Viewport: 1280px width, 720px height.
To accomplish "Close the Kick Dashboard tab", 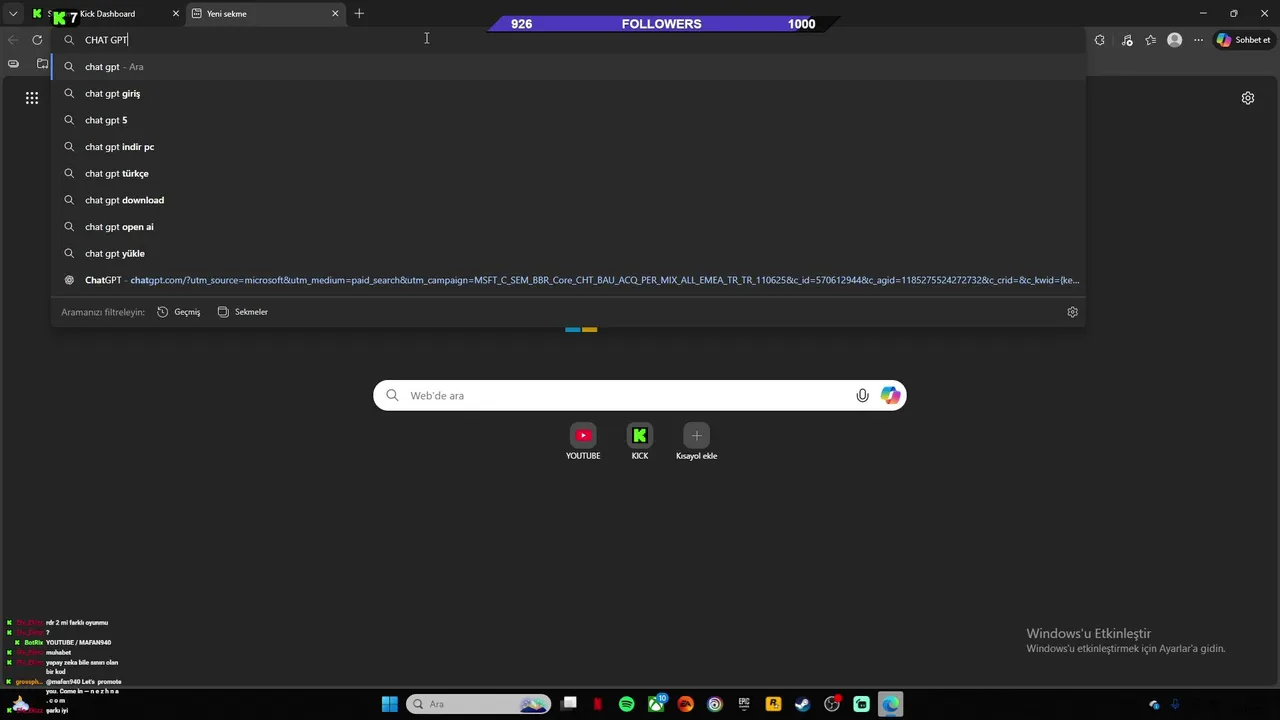I will tap(176, 14).
